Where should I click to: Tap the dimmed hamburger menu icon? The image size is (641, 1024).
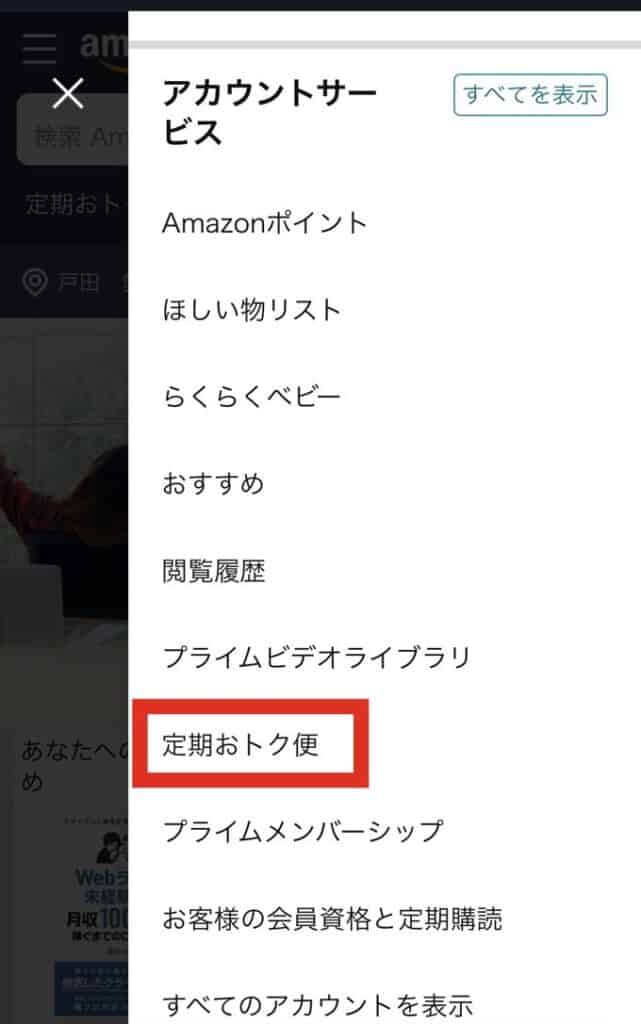point(39,48)
